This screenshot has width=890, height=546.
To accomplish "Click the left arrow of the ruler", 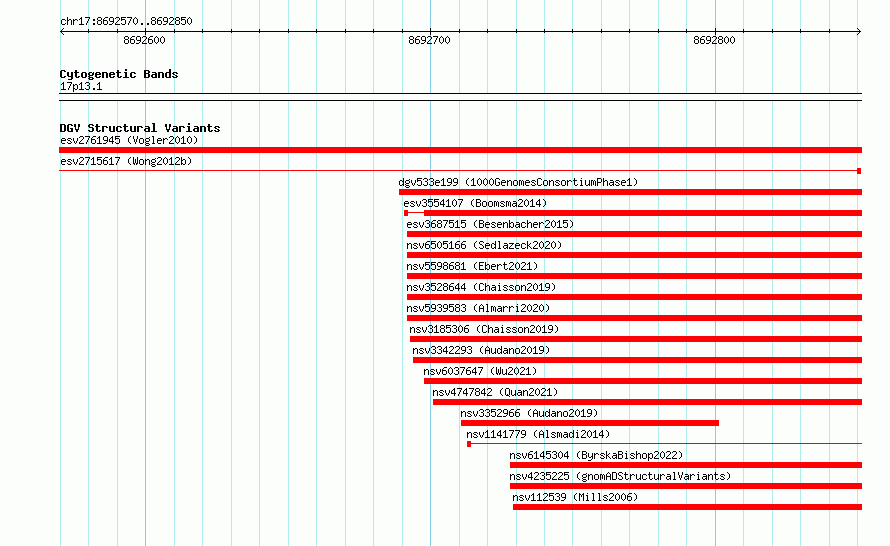I will coord(62,32).
